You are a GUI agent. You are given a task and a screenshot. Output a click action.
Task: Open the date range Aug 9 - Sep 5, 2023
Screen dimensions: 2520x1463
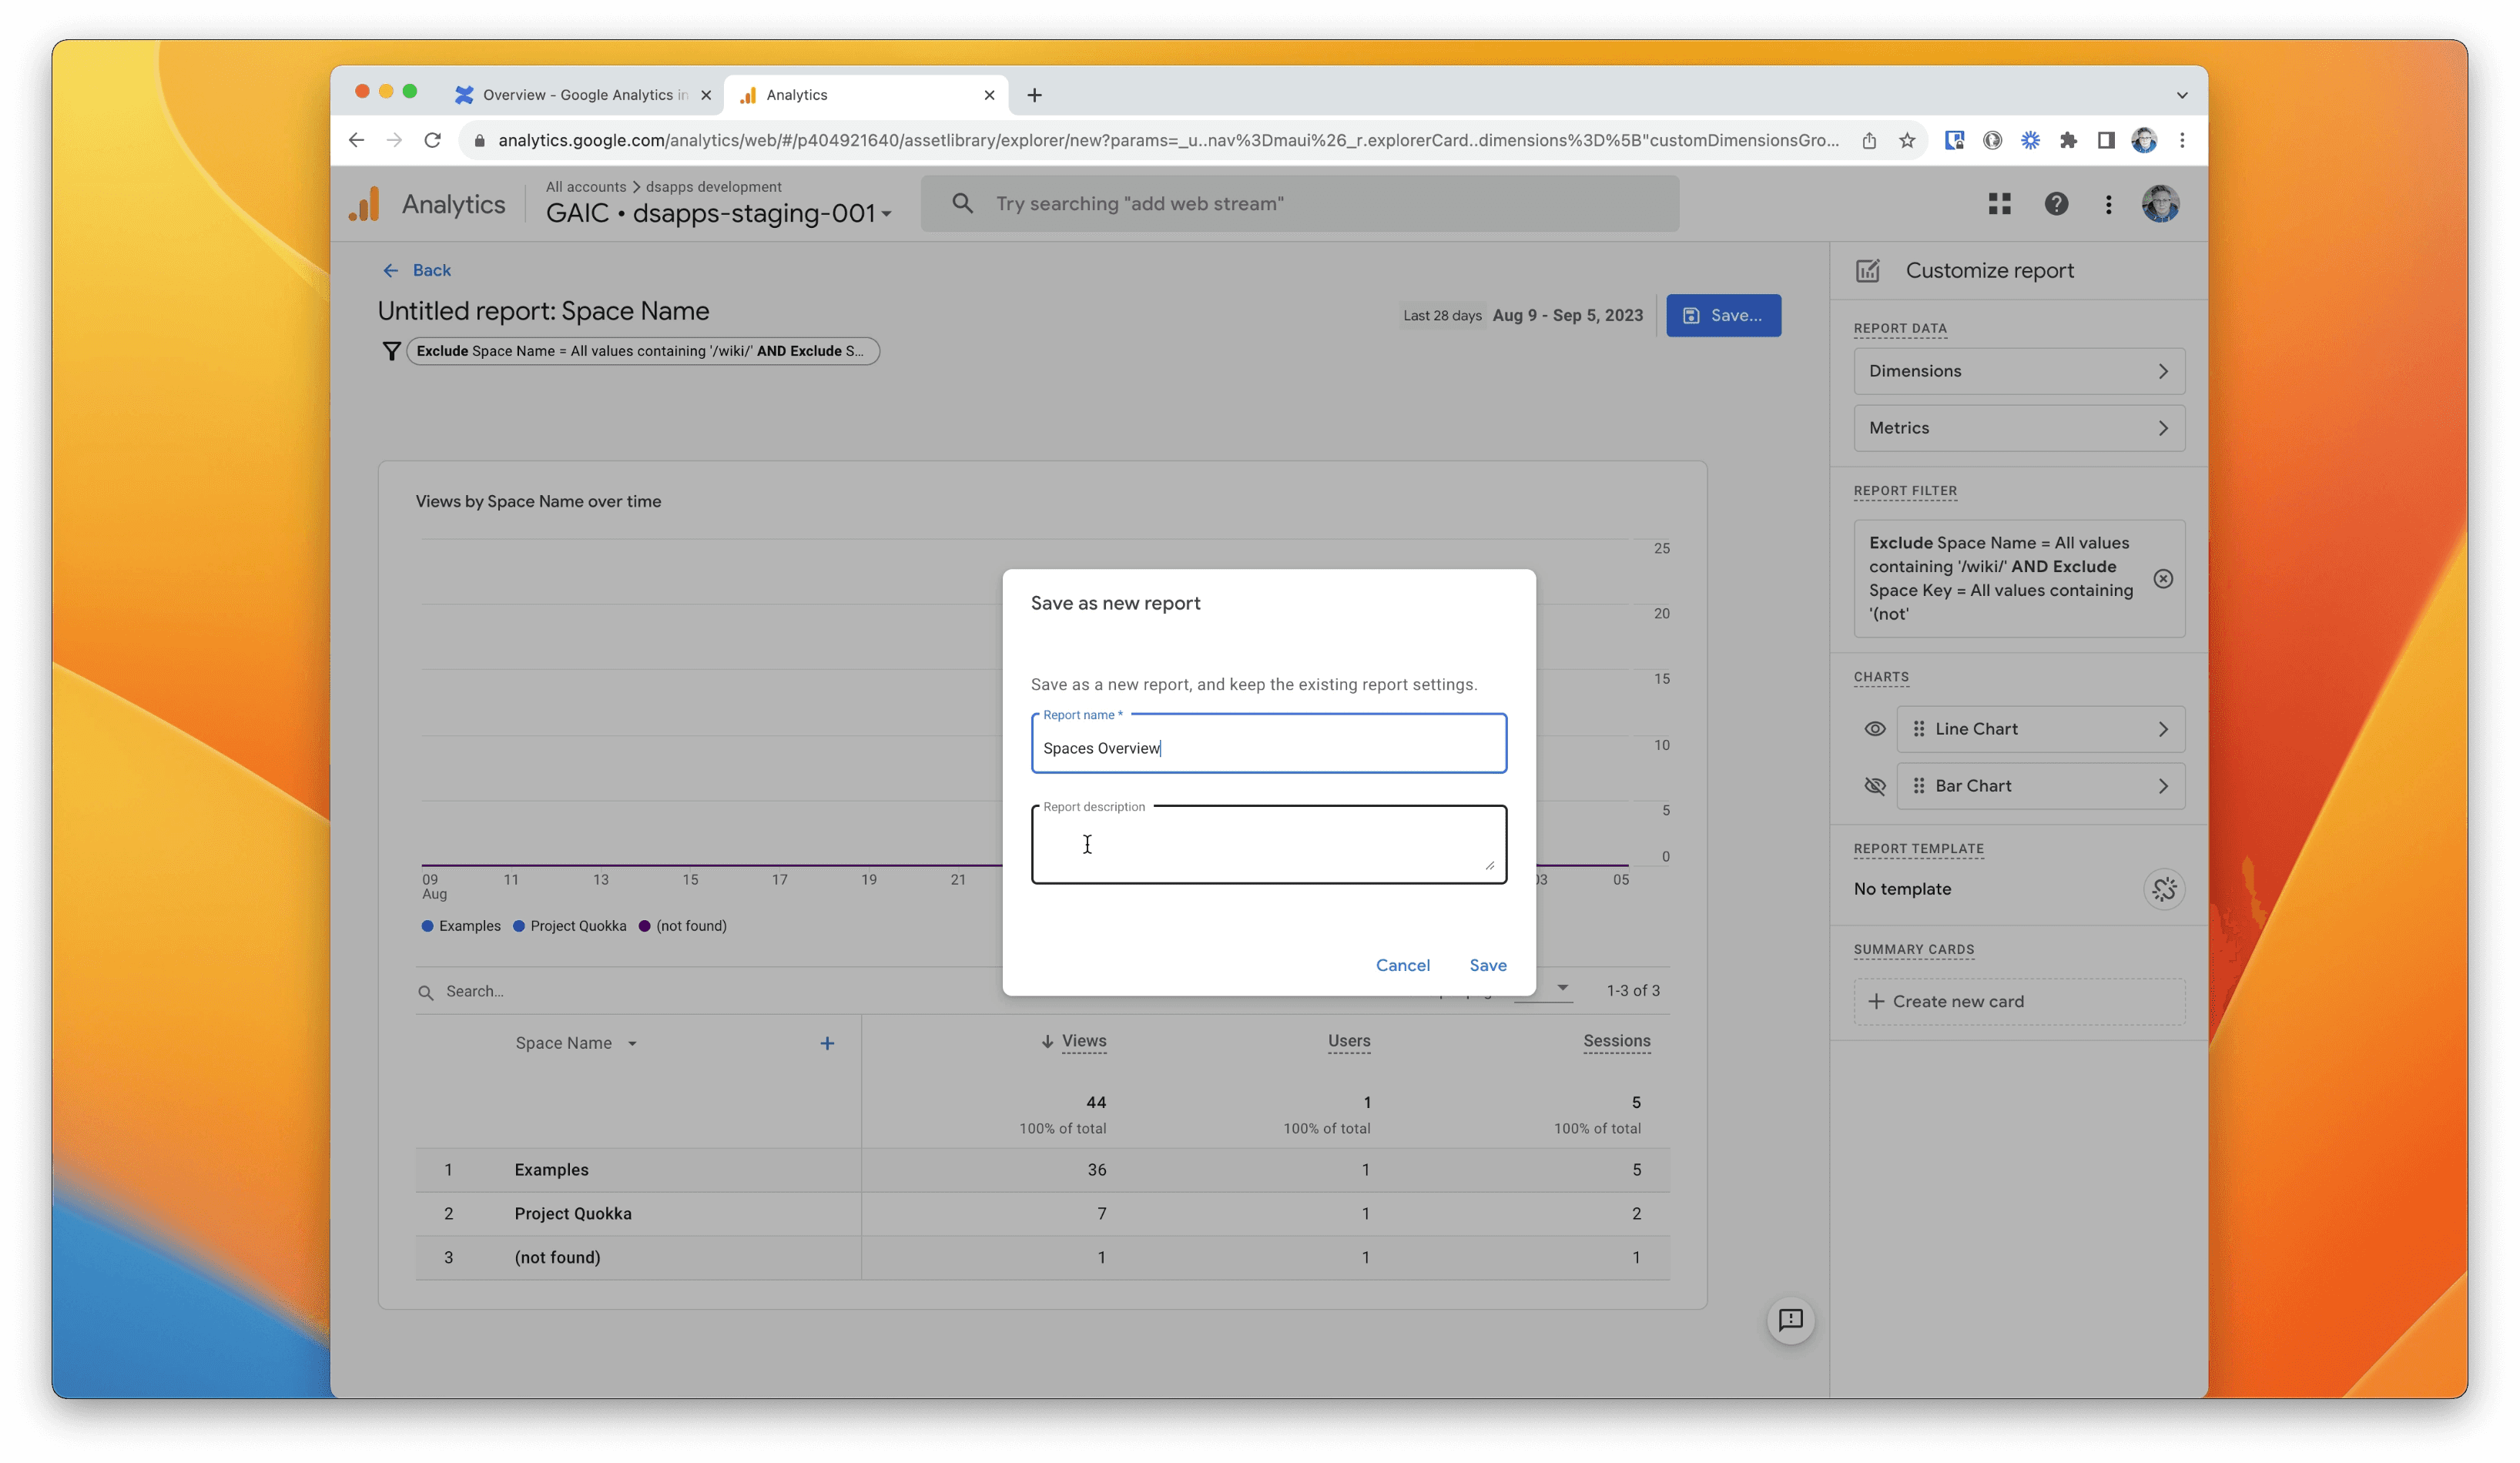click(1567, 316)
